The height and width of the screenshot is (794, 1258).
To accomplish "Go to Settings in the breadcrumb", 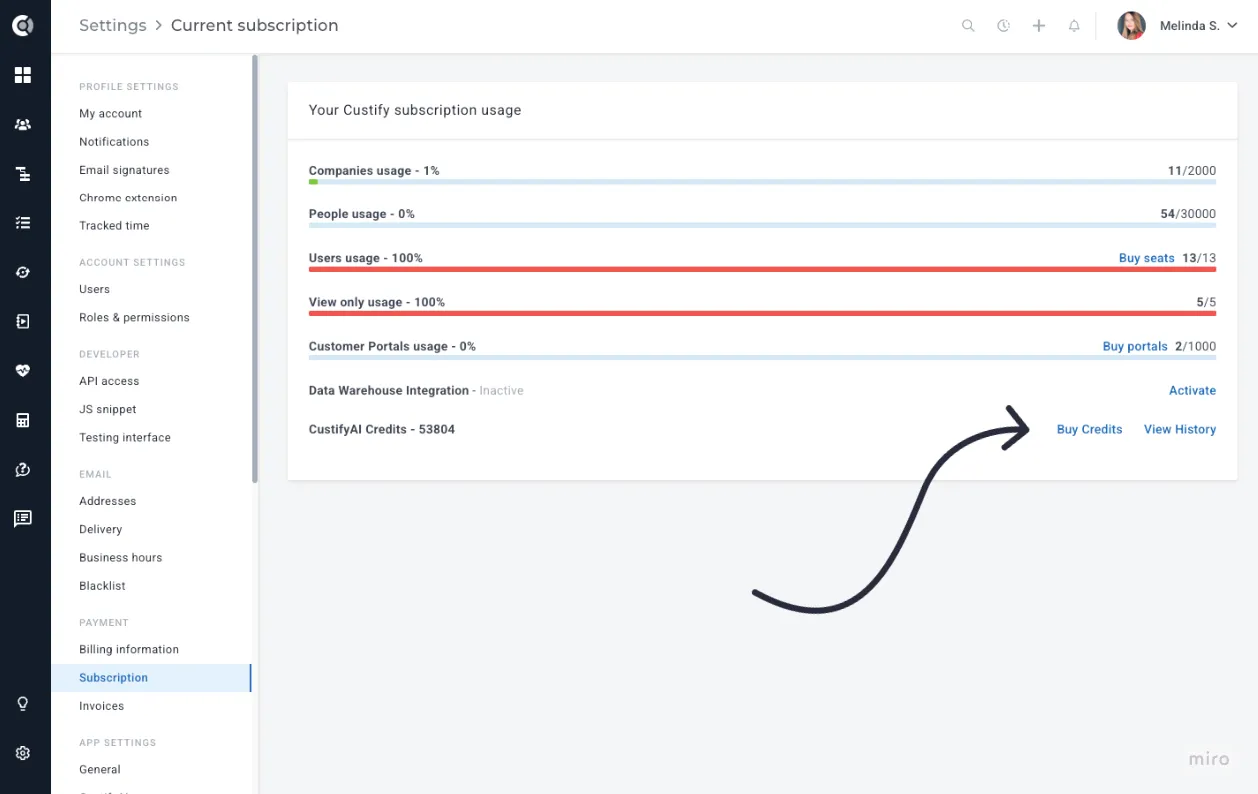I will pos(113,26).
